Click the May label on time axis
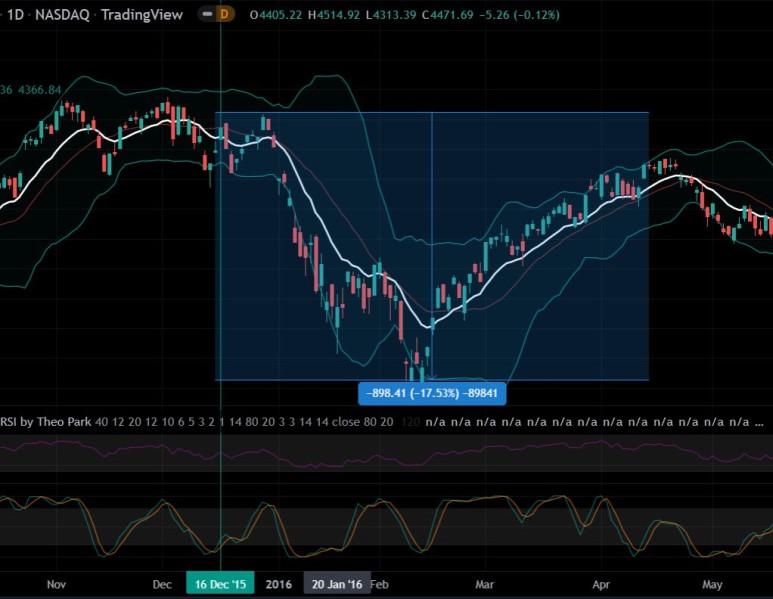 point(712,584)
